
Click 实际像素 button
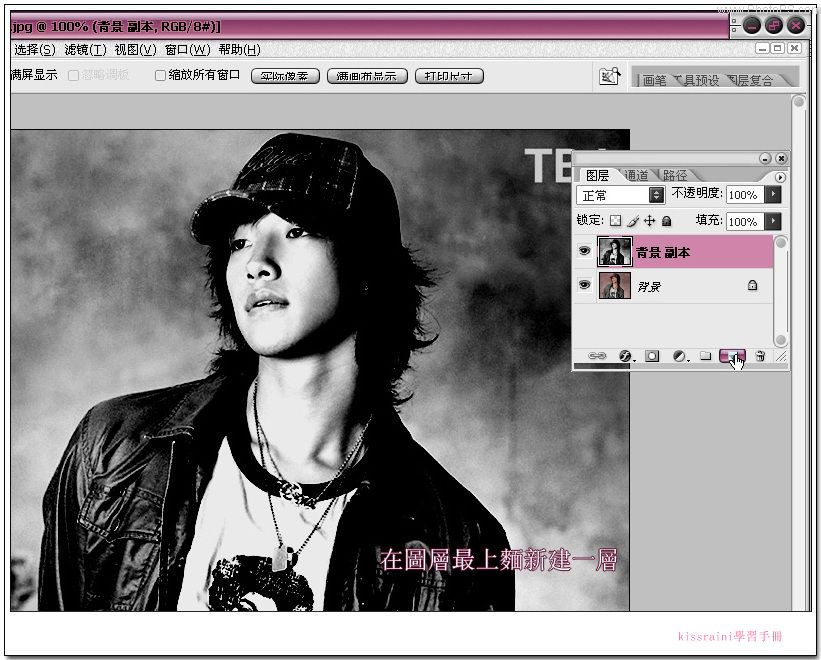click(x=285, y=76)
